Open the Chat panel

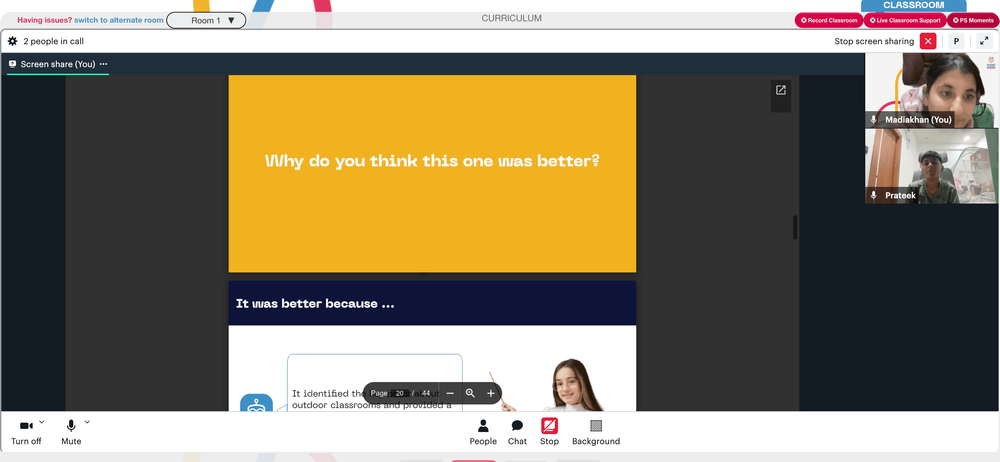click(517, 432)
